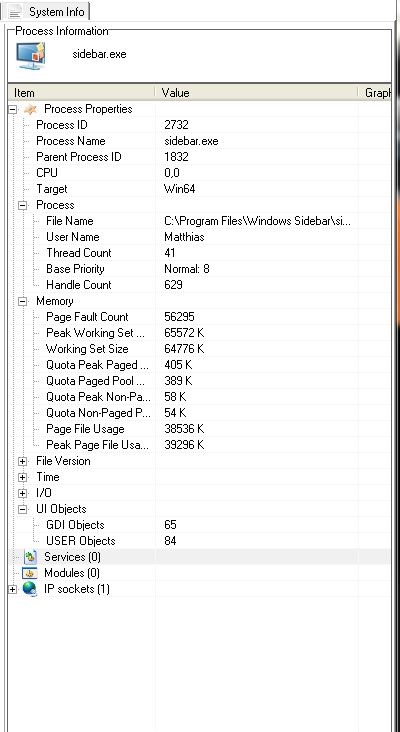Click the sidebar.exe process icon
Viewport: 400px width, 732px height.
tap(31, 56)
